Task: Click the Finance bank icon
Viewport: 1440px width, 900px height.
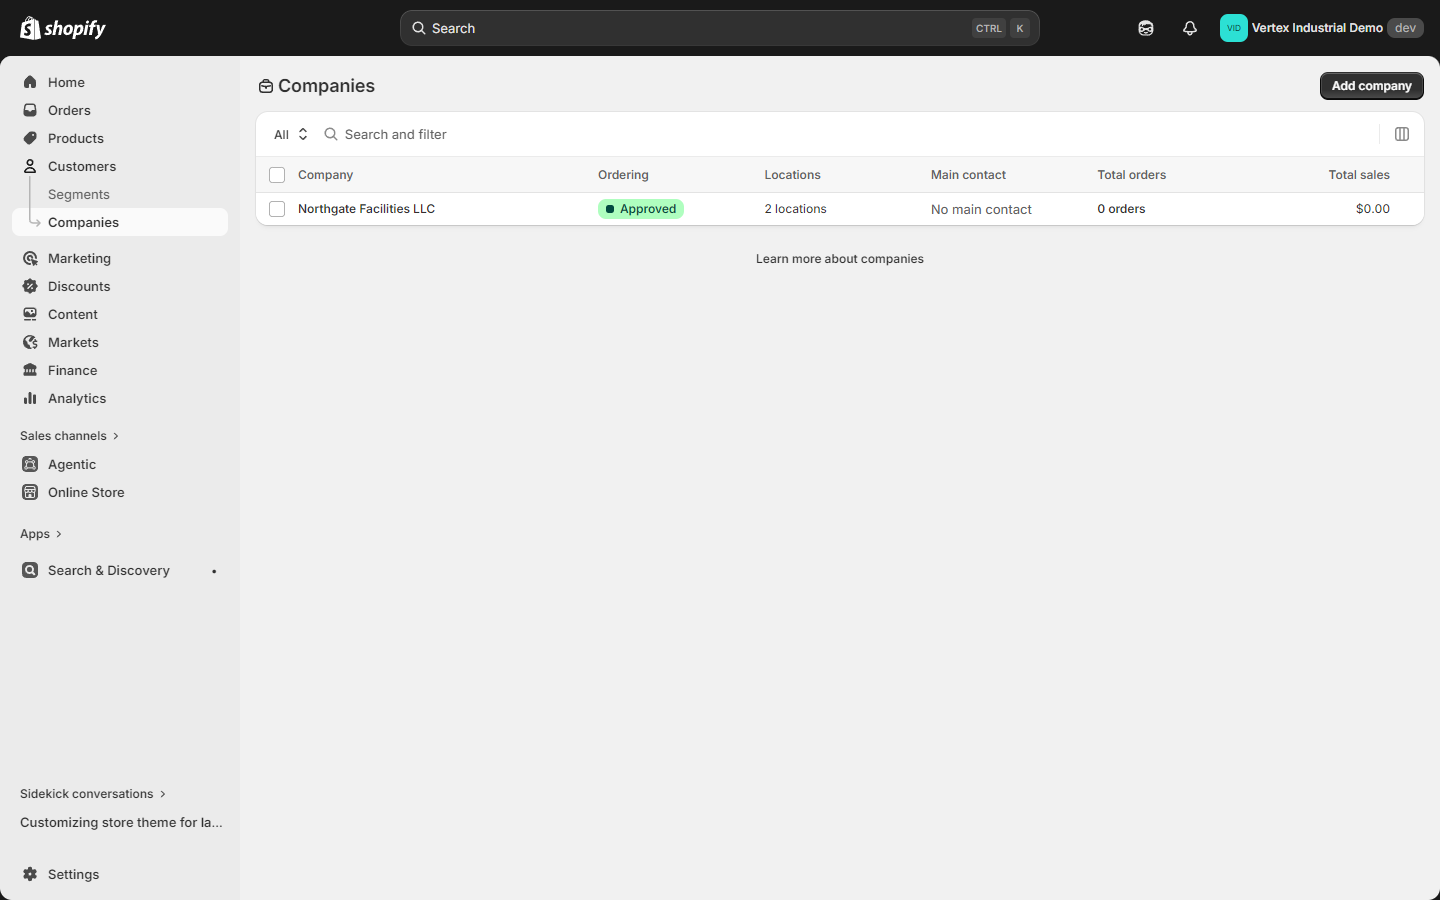Action: coord(30,370)
